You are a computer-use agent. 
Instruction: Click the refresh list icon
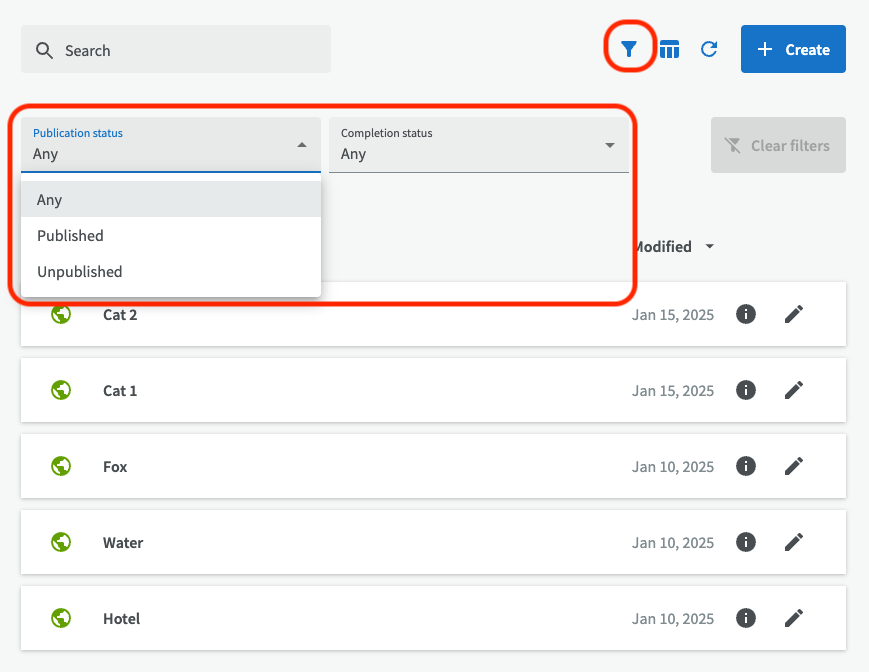pyautogui.click(x=709, y=49)
